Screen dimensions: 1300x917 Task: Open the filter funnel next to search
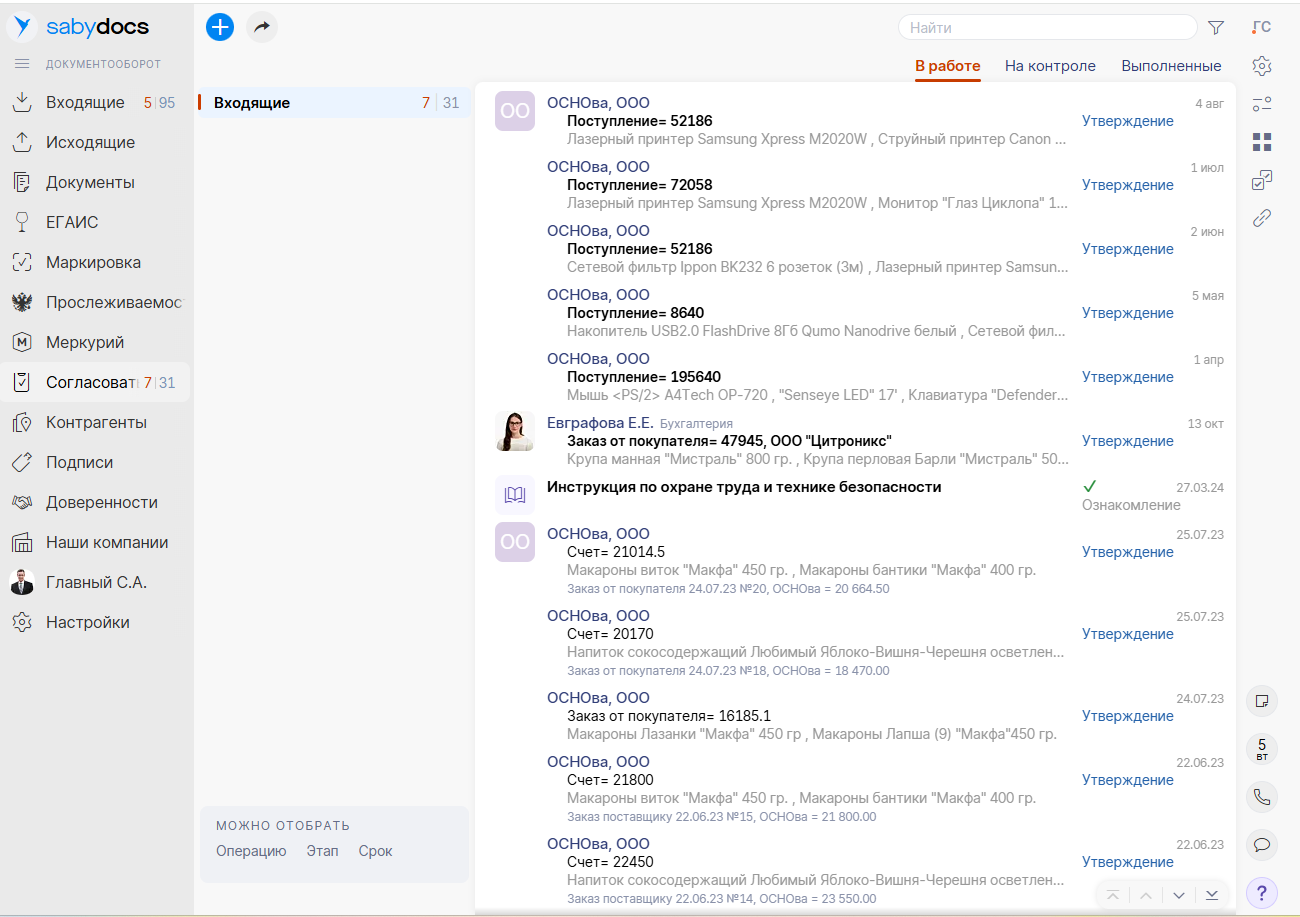[x=1216, y=28]
